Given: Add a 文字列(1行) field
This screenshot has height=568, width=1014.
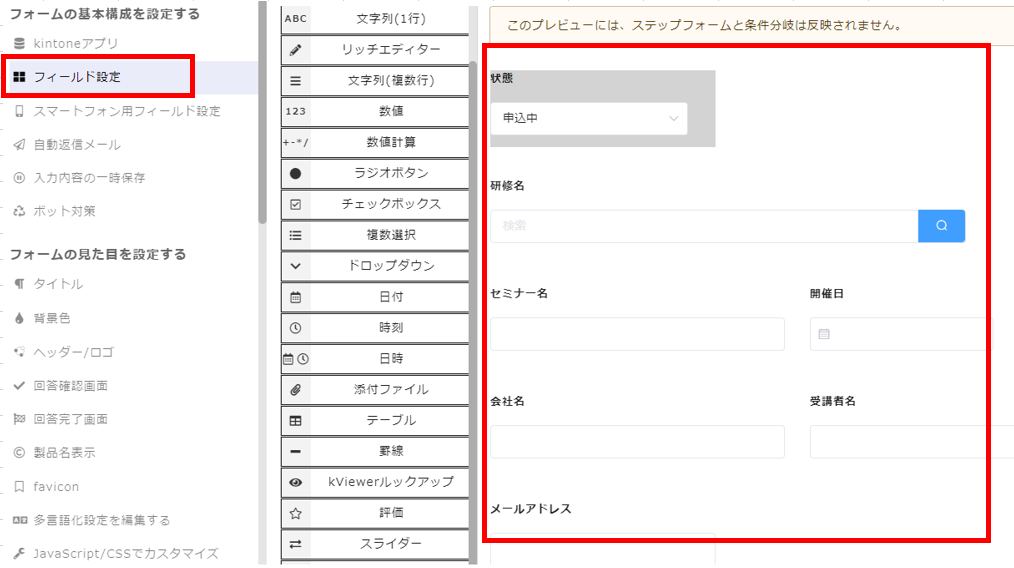Looking at the screenshot, I should (x=375, y=19).
